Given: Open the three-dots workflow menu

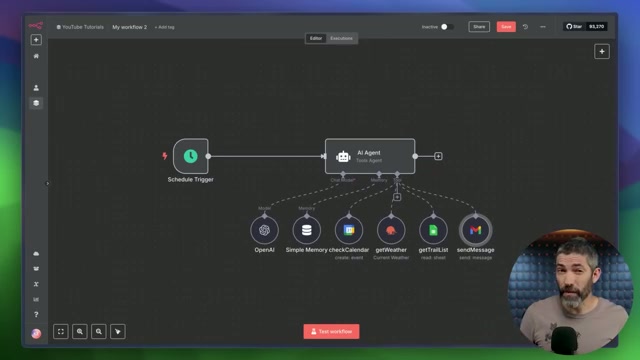Looking at the screenshot, I should coord(543,27).
